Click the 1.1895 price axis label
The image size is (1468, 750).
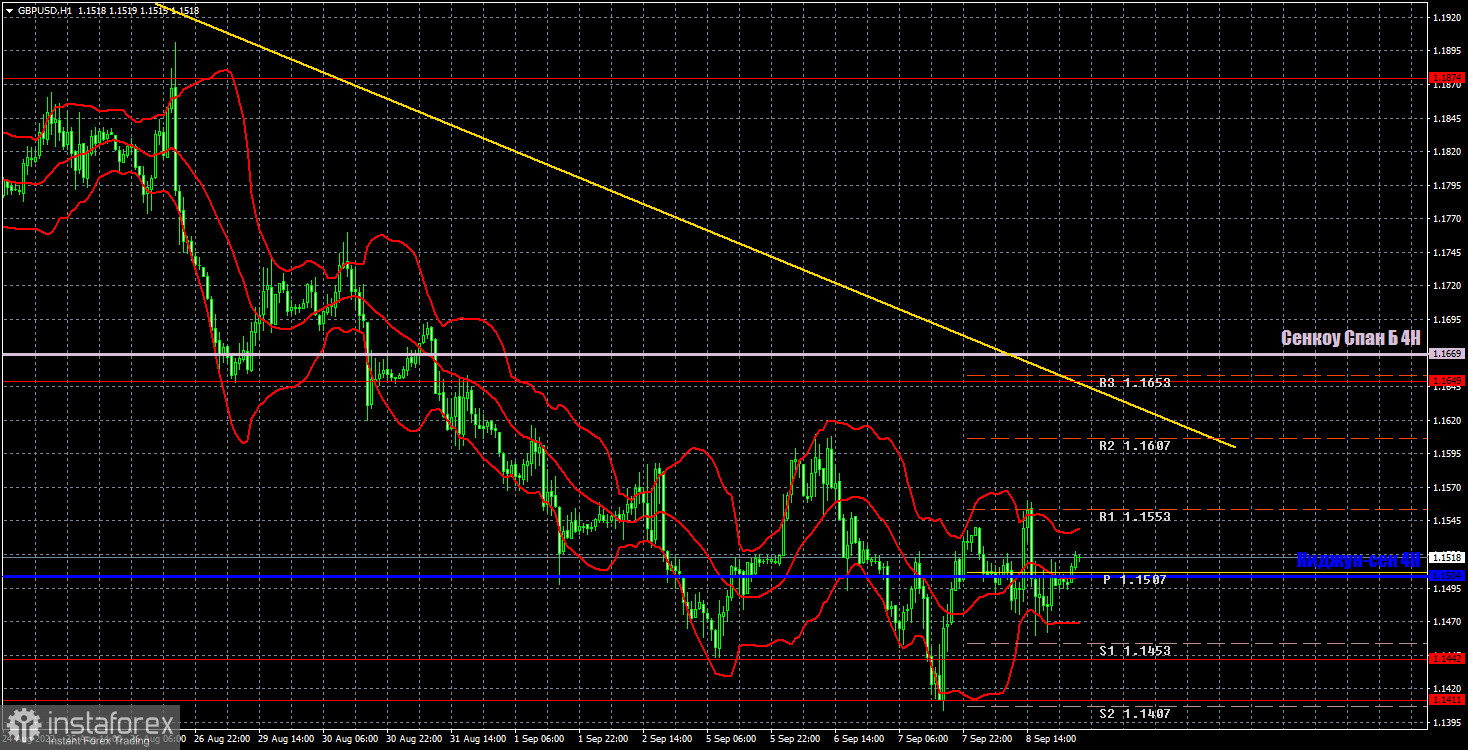[1446, 51]
